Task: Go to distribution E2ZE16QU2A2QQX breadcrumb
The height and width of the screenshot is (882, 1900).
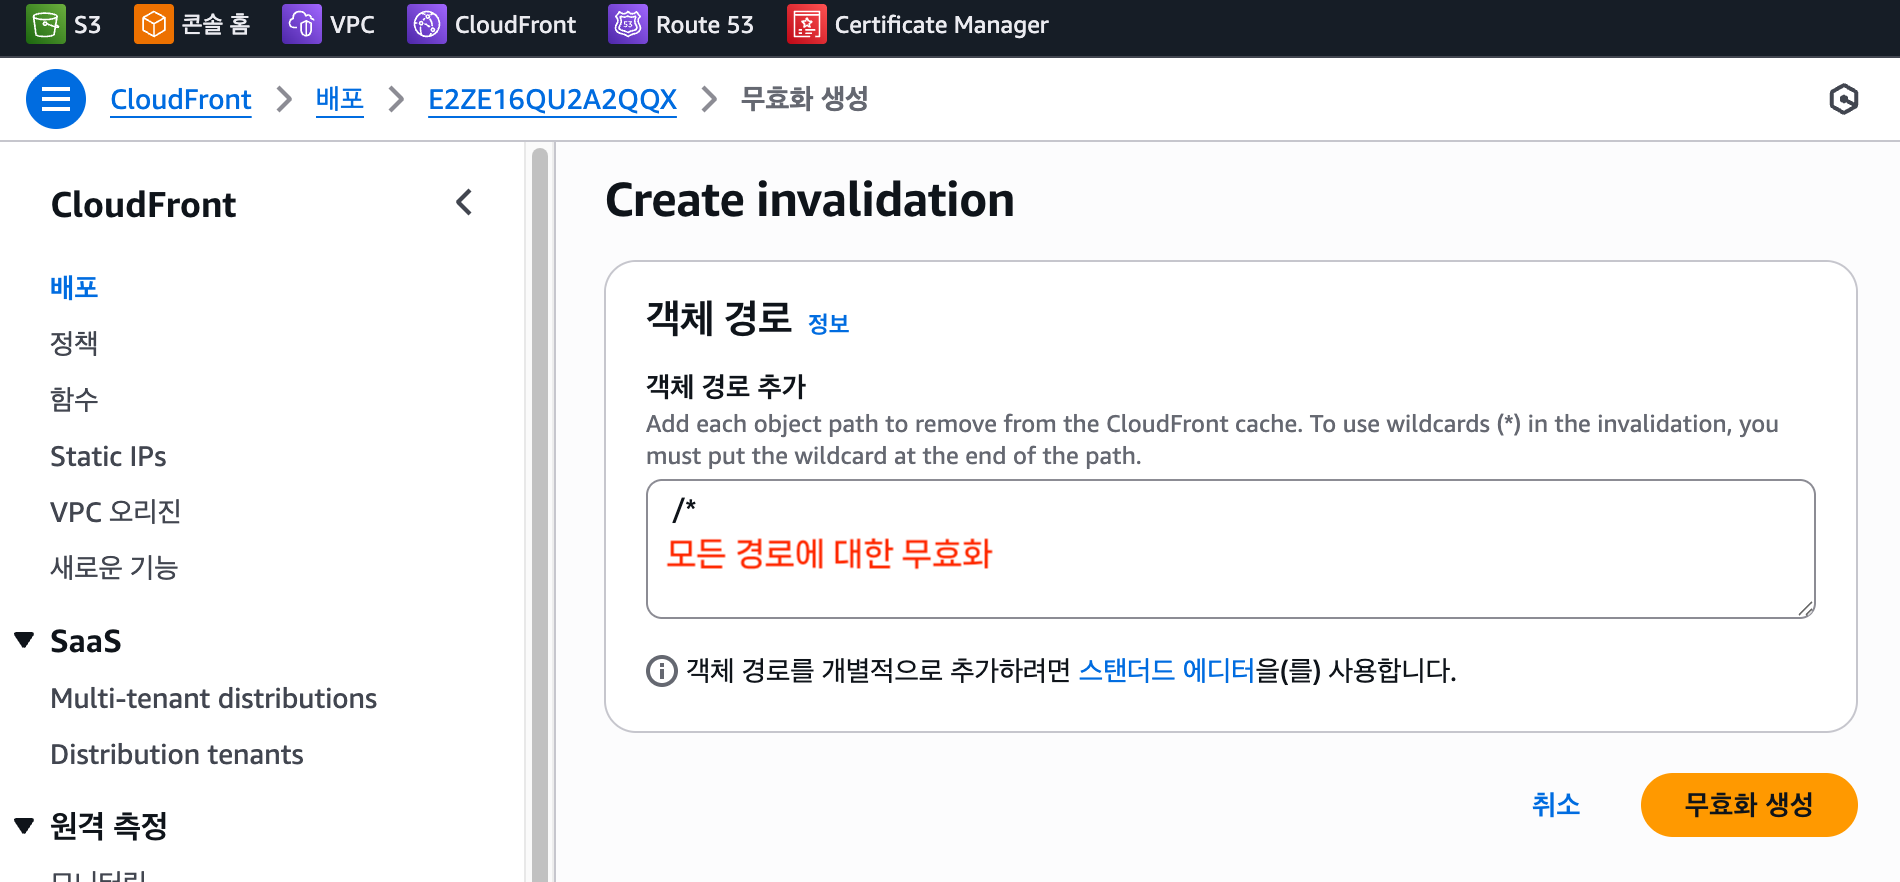Action: (552, 99)
